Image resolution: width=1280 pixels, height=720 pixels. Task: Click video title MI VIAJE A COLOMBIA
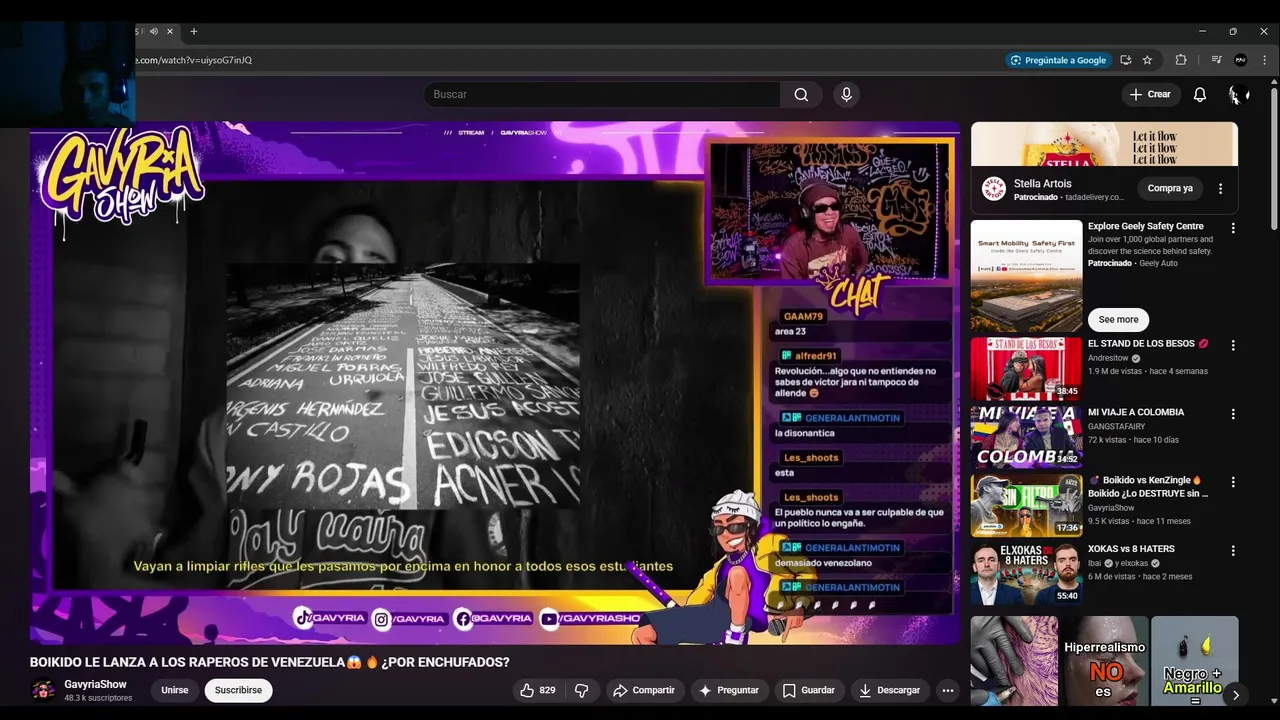[1136, 412]
